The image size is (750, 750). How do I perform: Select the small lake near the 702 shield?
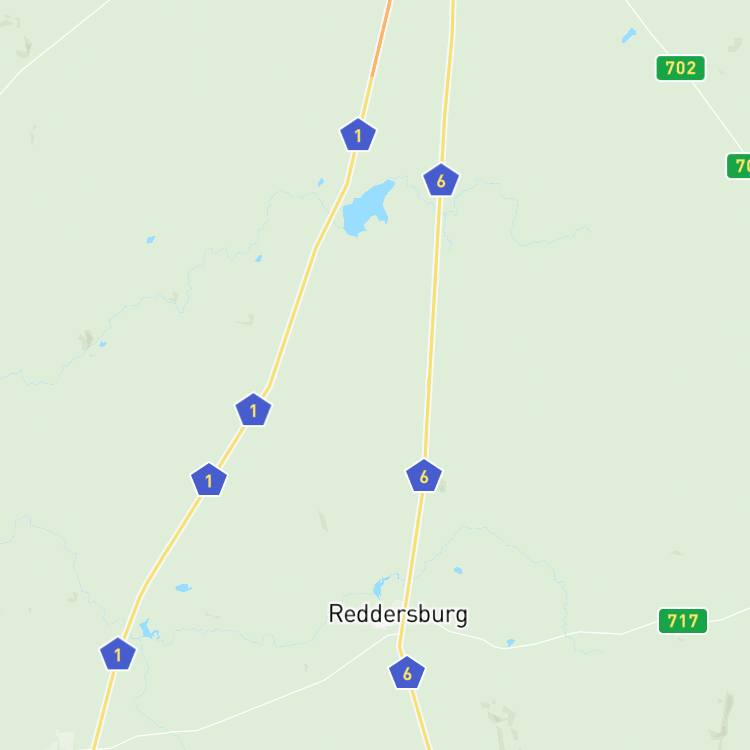coord(629,35)
